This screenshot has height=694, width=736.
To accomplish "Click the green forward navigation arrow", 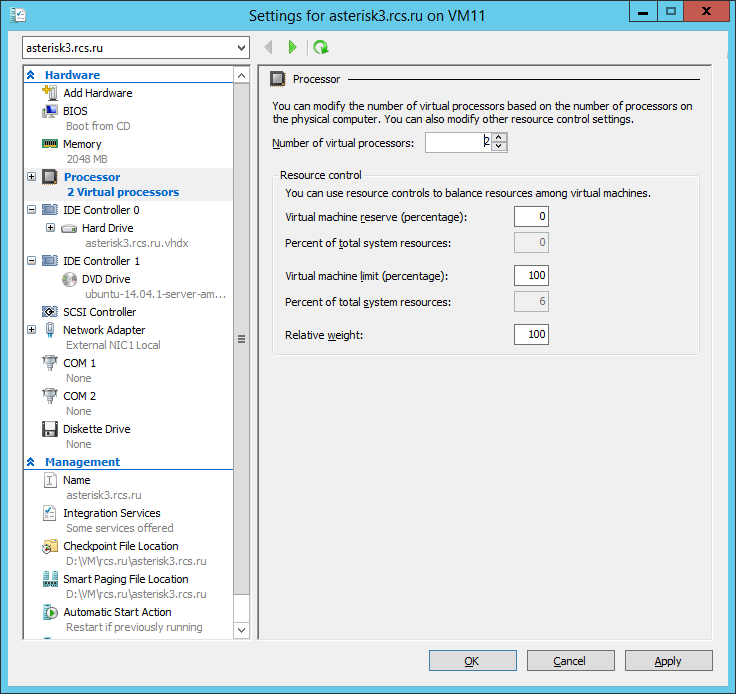I will coord(292,47).
